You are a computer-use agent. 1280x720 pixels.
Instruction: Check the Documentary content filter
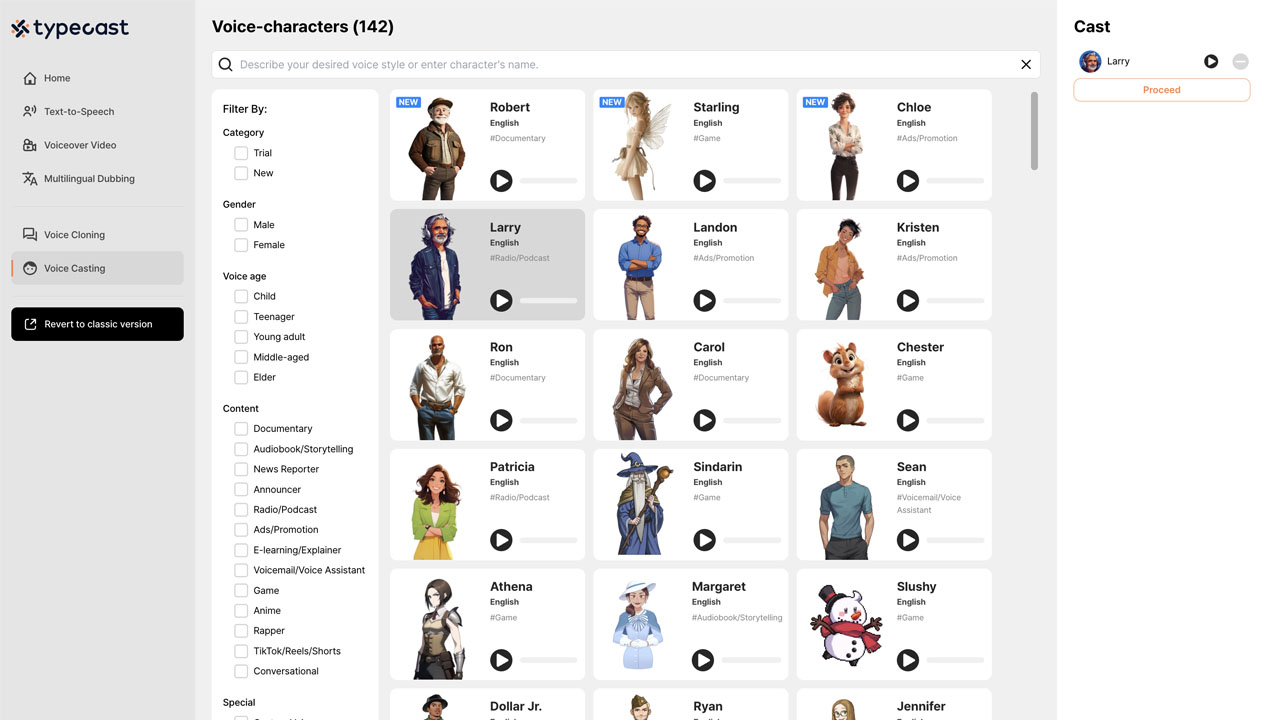coord(241,429)
